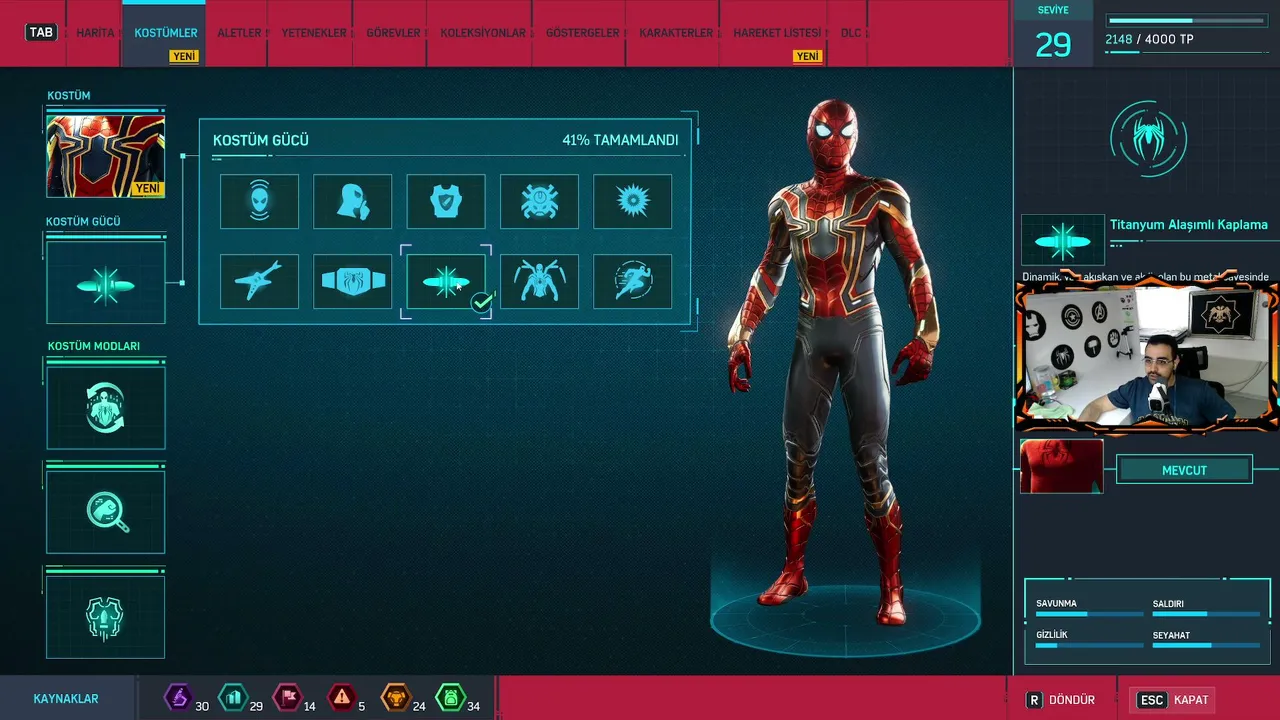1280x720 pixels.
Task: Switch to the KOLEKSİYONLAR tab
Action: (483, 33)
